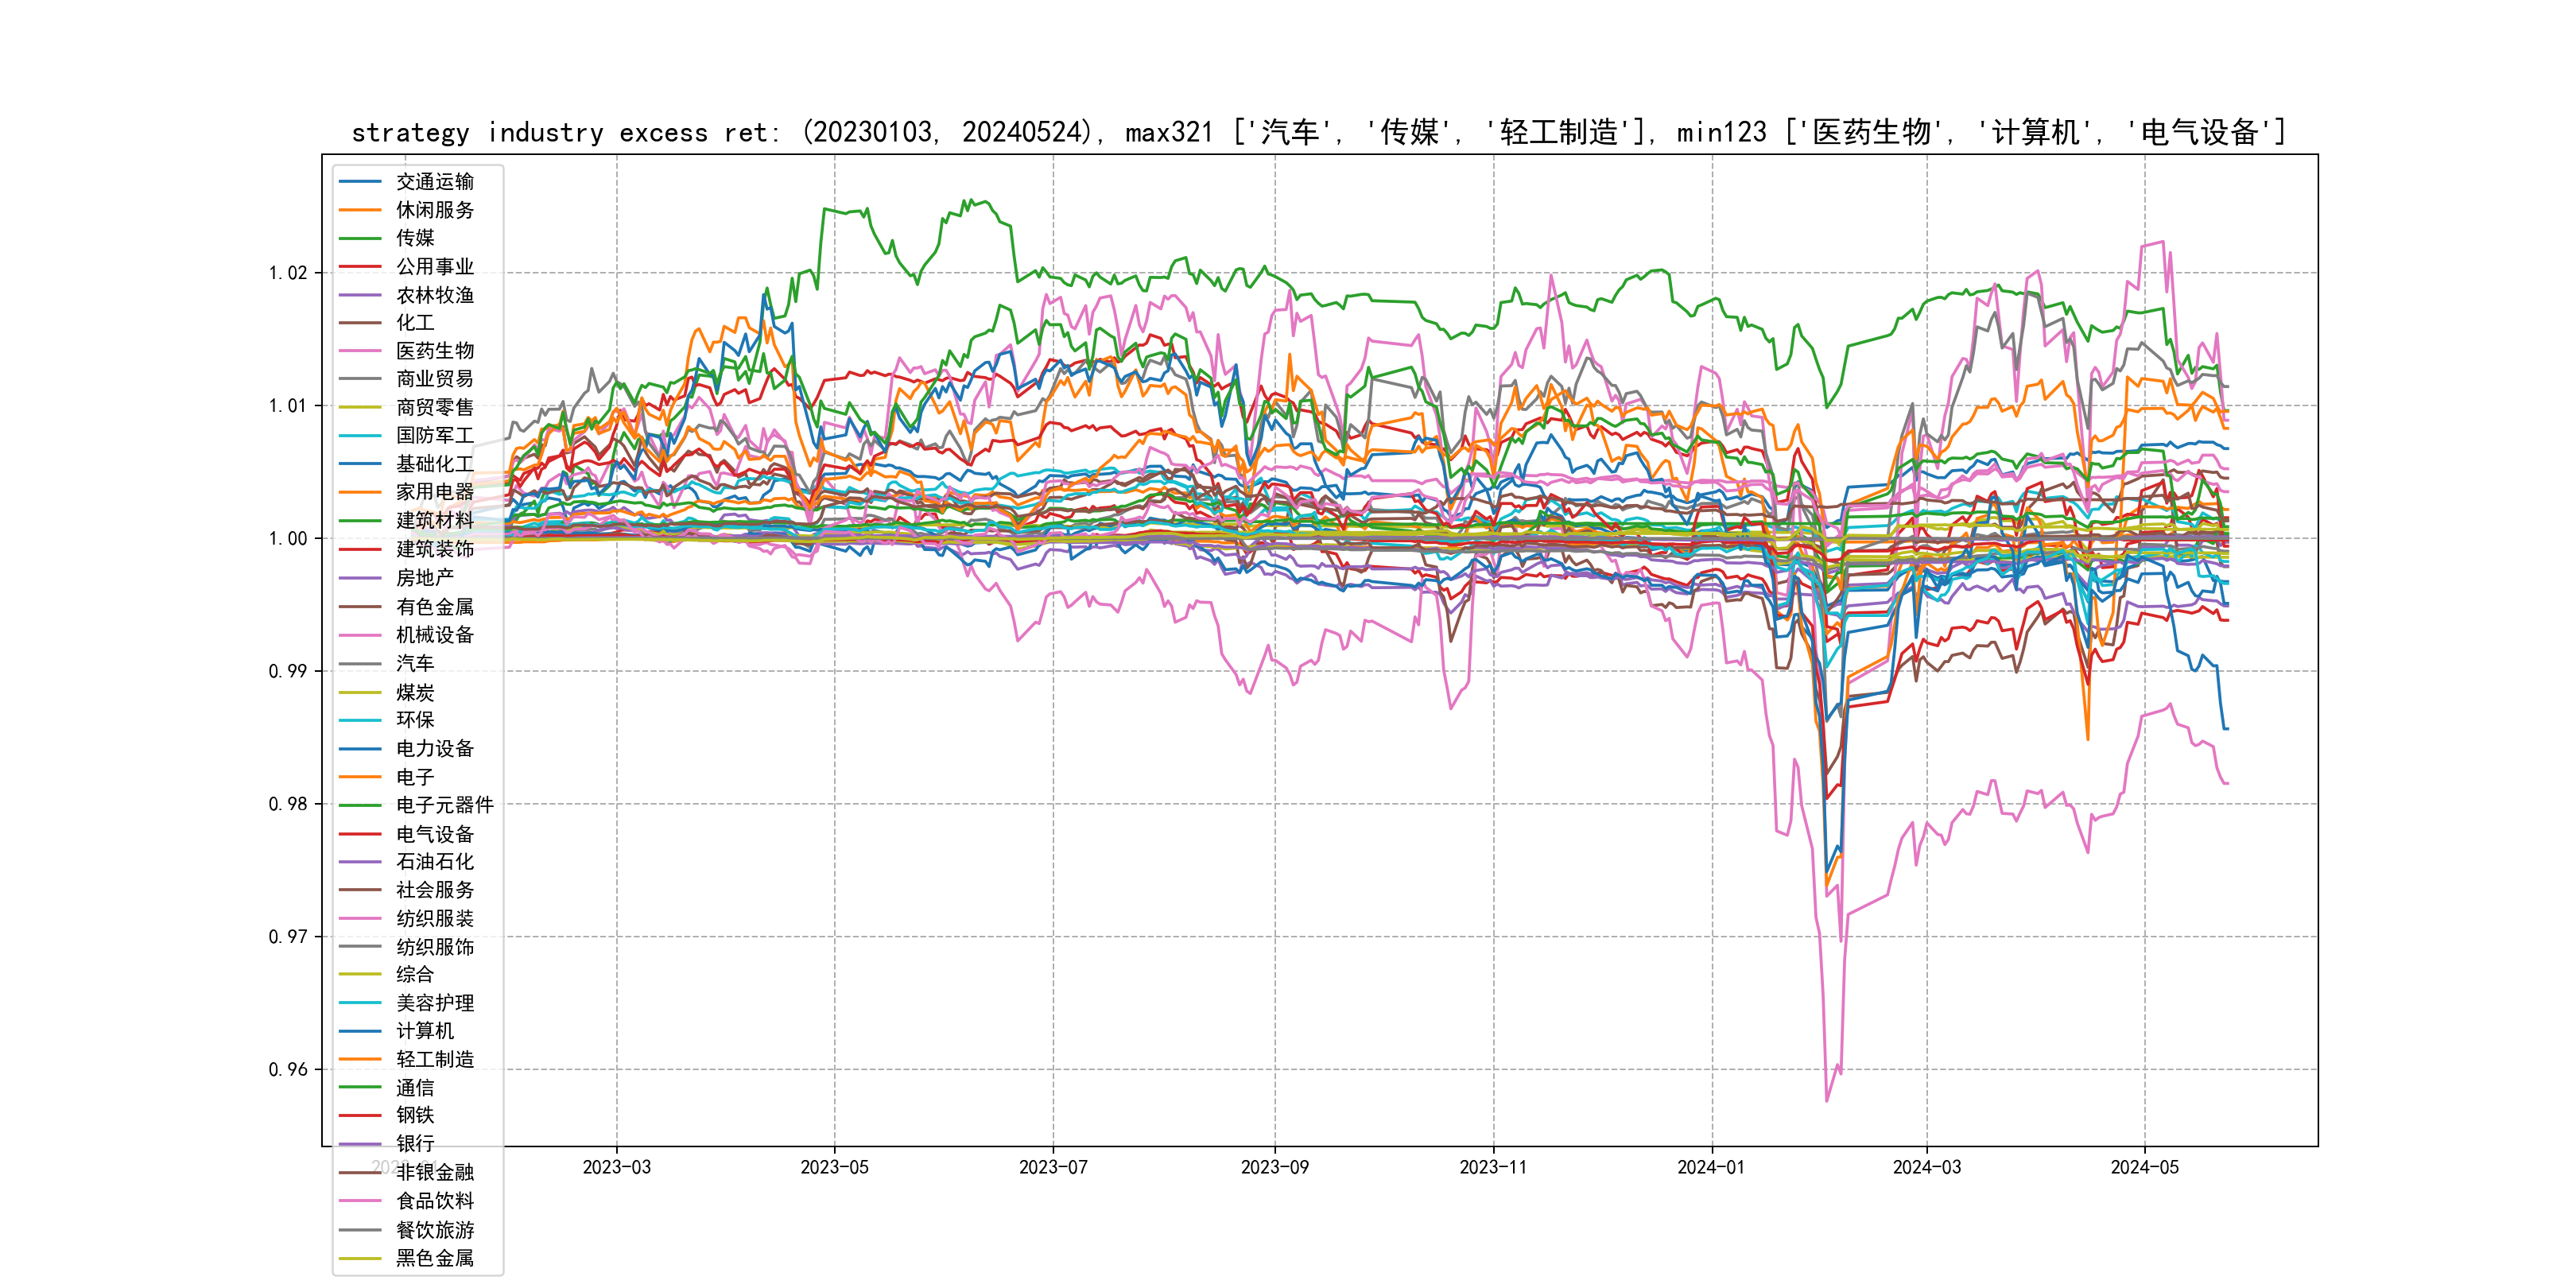
Task: Click the 房地产 purple line swatch
Action: tap(360, 578)
